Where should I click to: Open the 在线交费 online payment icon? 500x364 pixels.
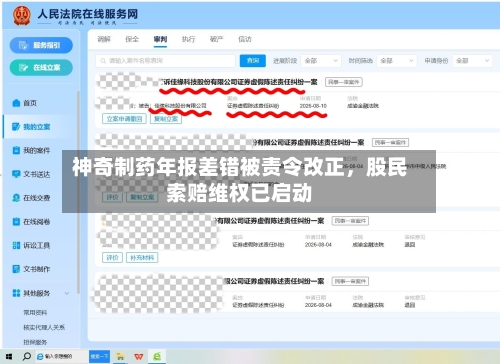tap(16, 198)
